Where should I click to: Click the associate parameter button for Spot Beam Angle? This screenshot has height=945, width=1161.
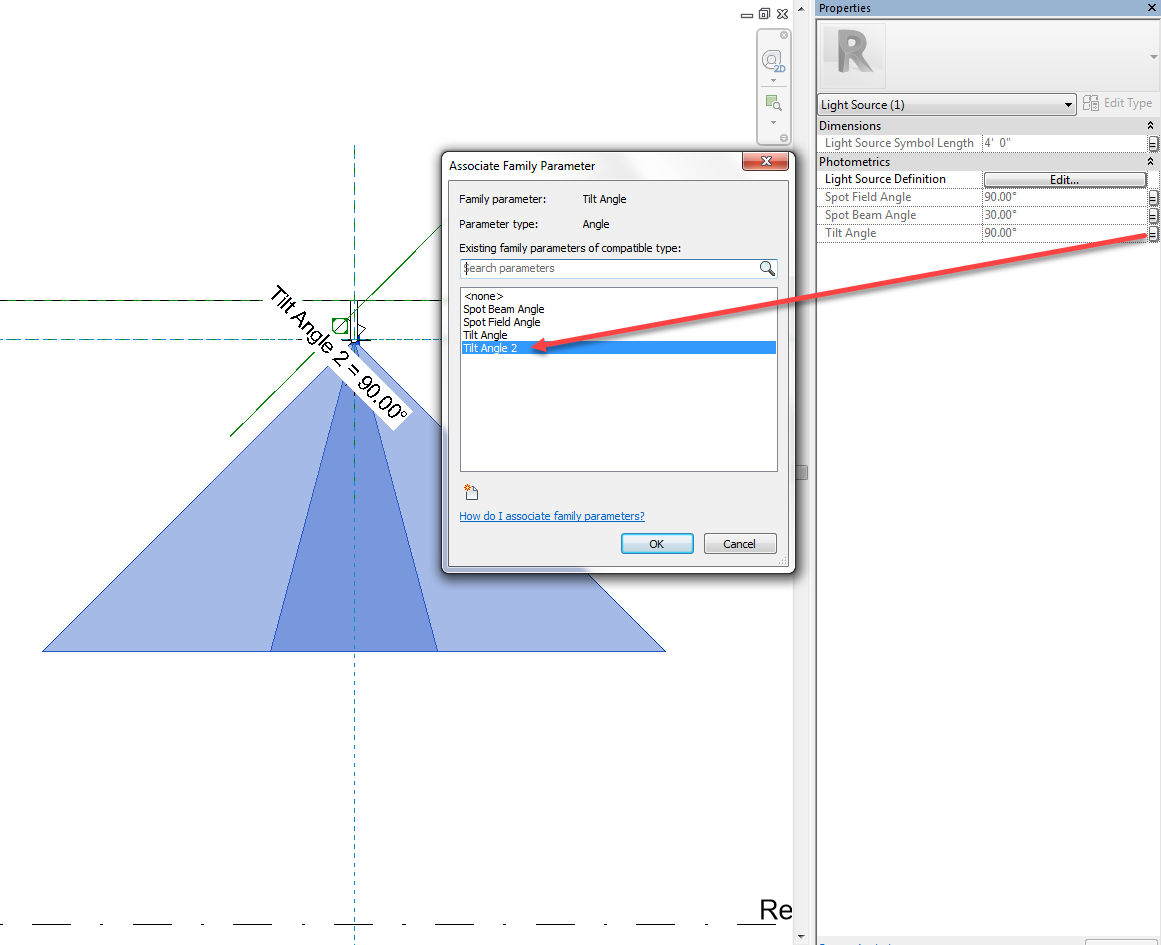click(1153, 215)
